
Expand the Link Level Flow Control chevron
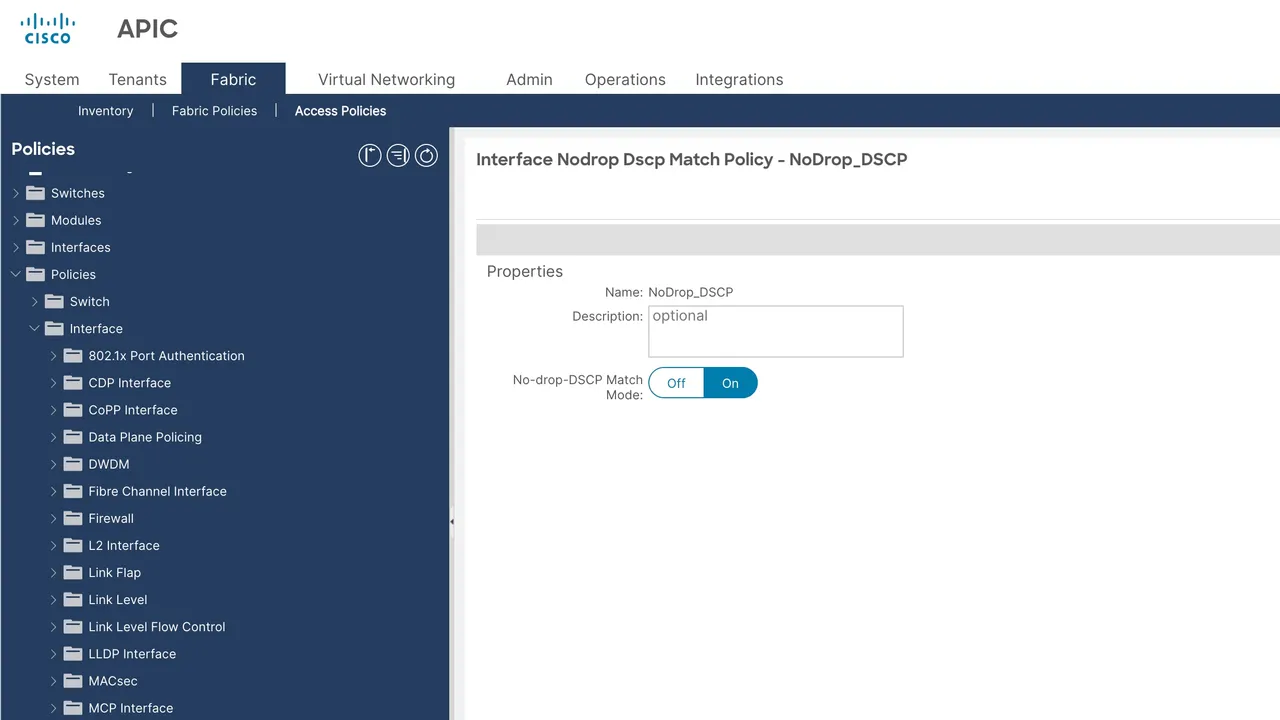coord(54,626)
